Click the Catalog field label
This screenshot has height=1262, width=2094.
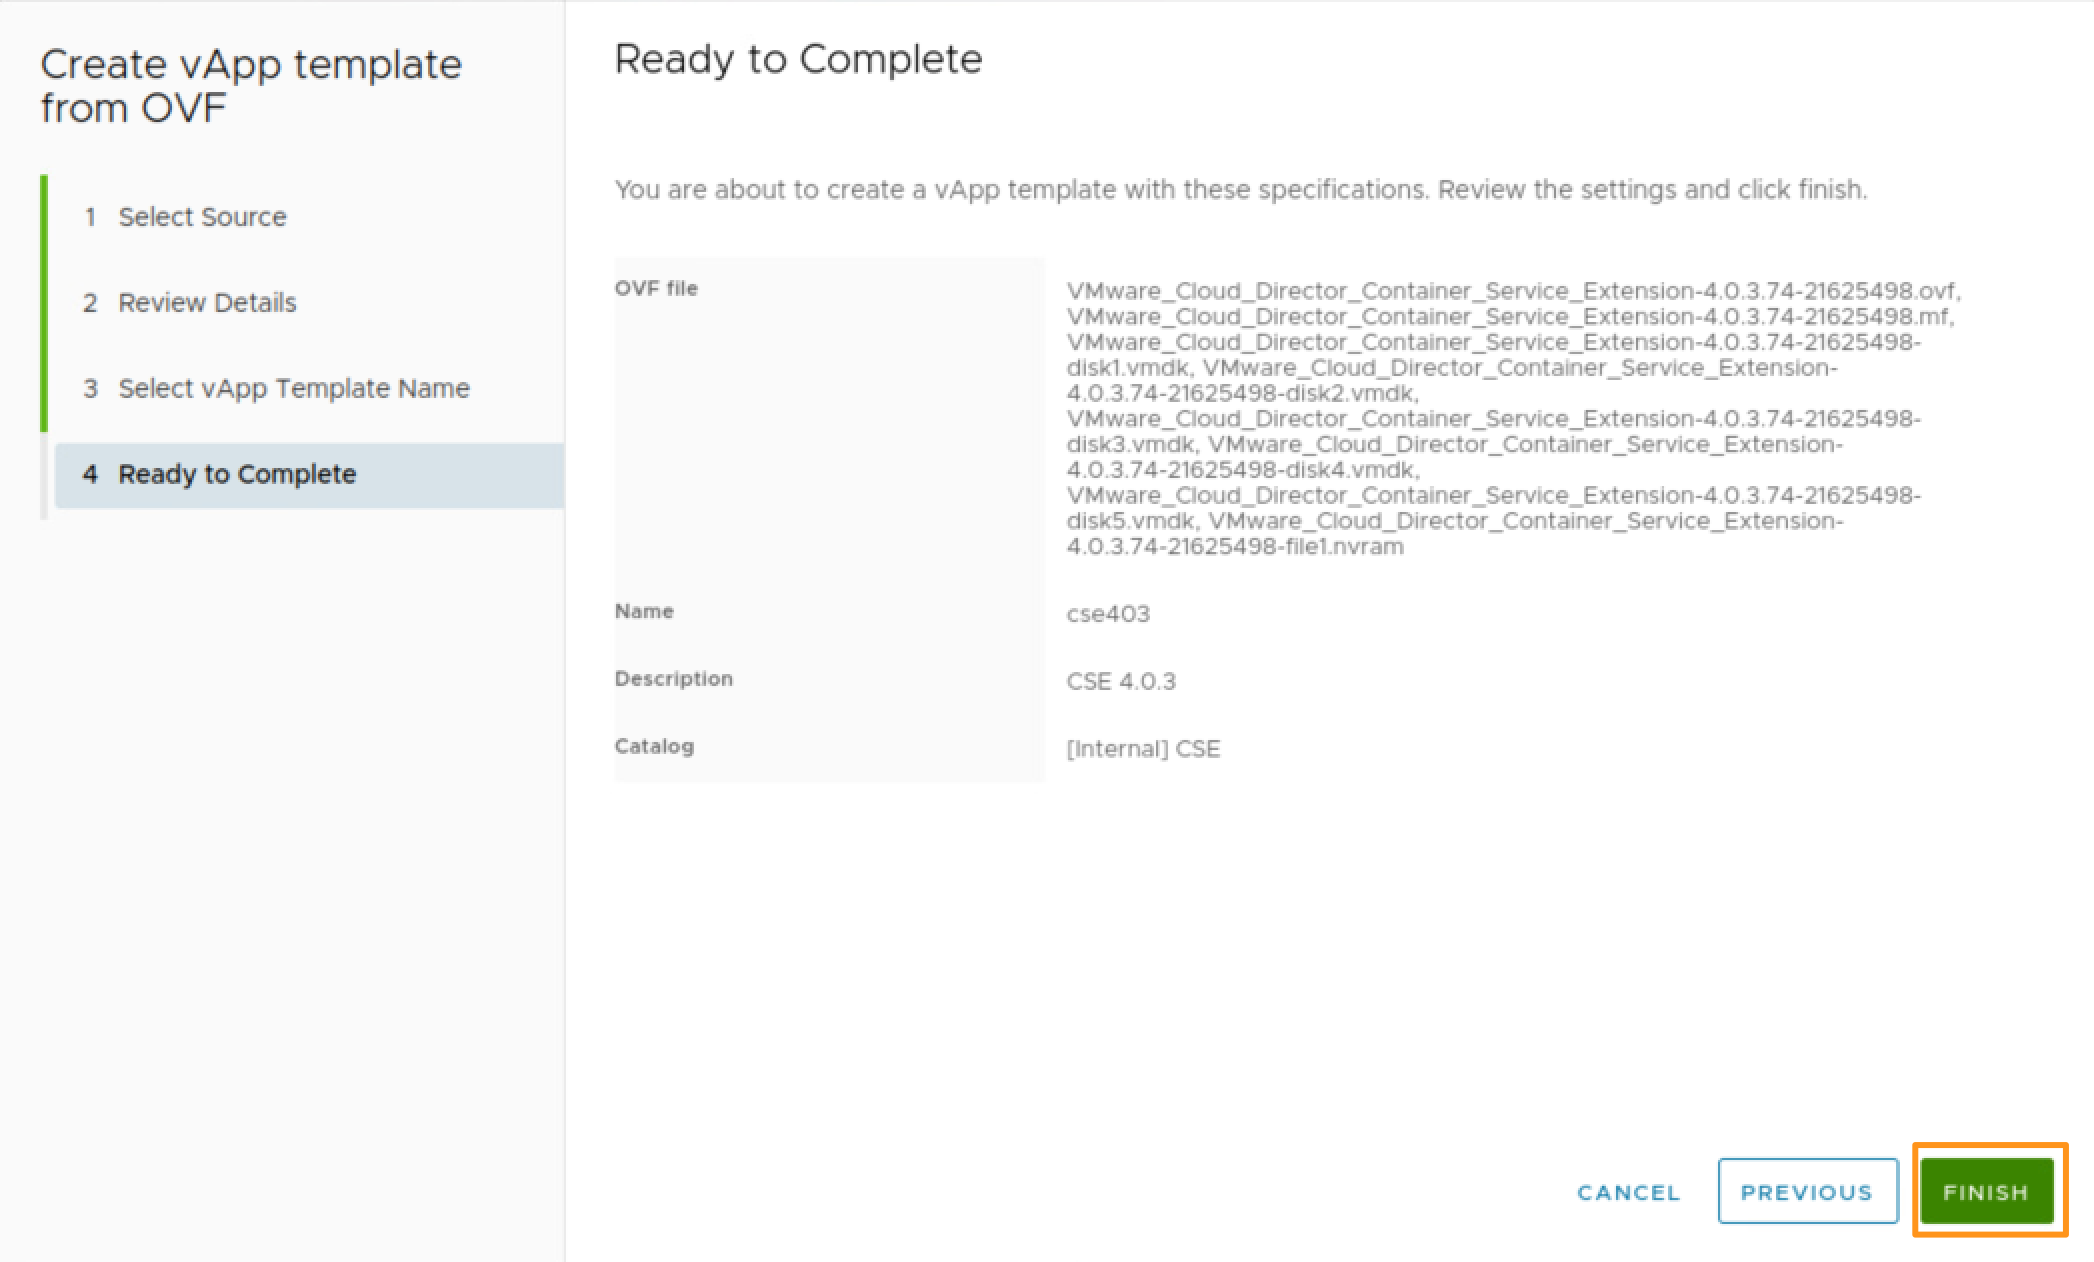click(x=654, y=746)
